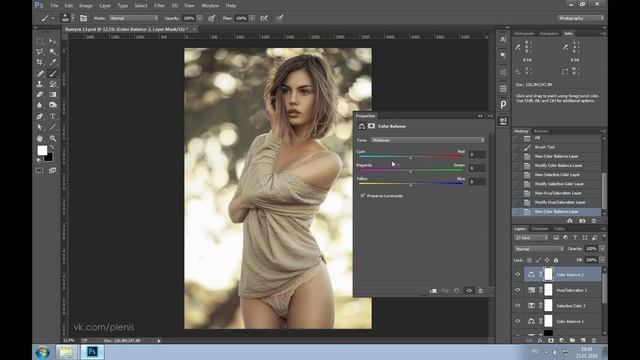Screen dimensions: 640x360
Task: Open the Window menu
Action: click(210, 6)
